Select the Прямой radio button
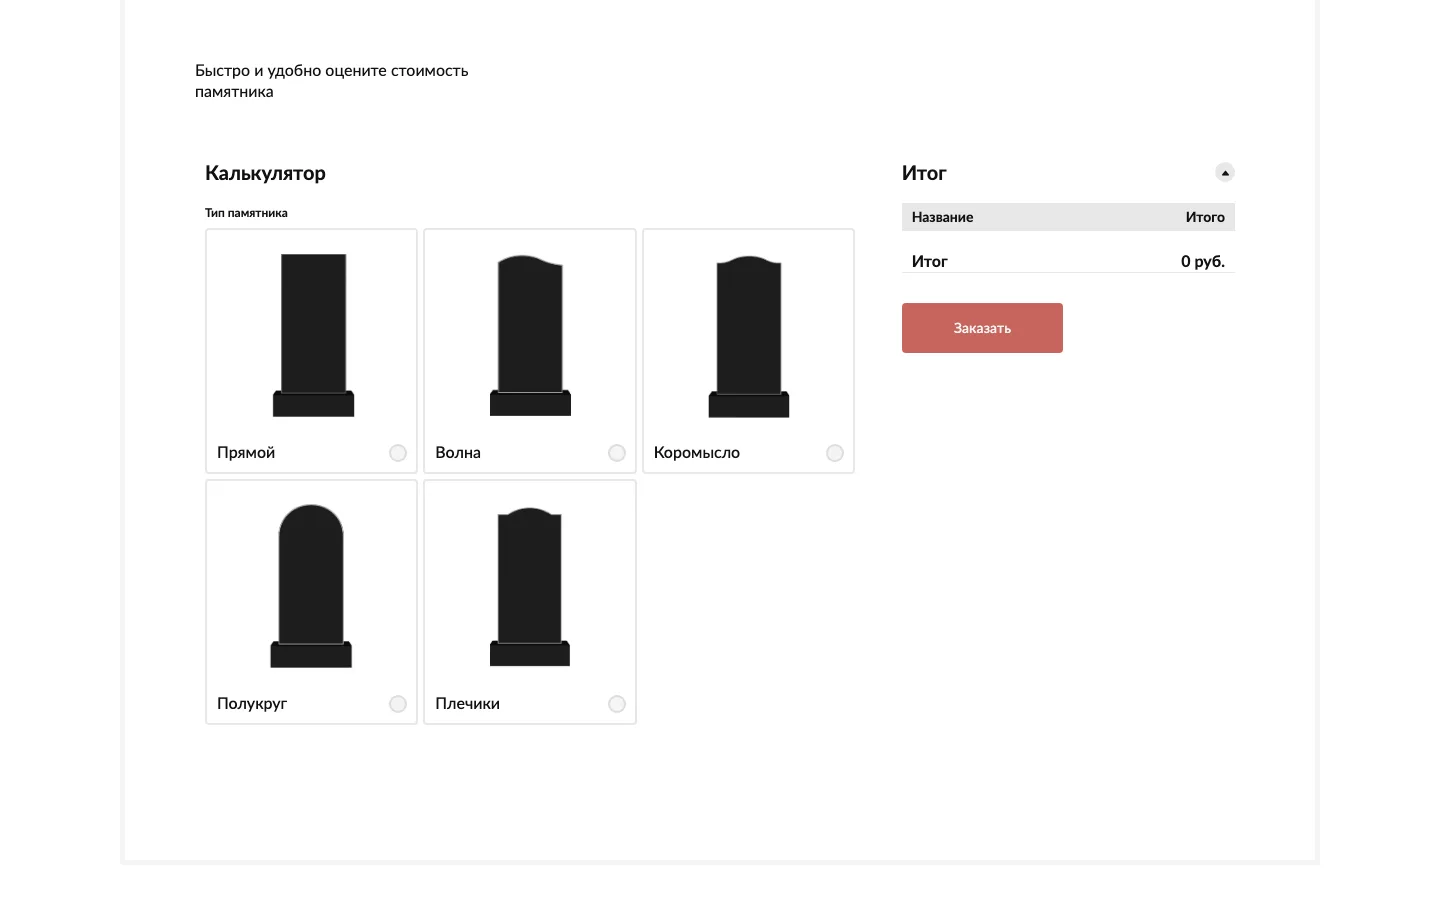Screen dimensions: 1440x900 click(398, 453)
